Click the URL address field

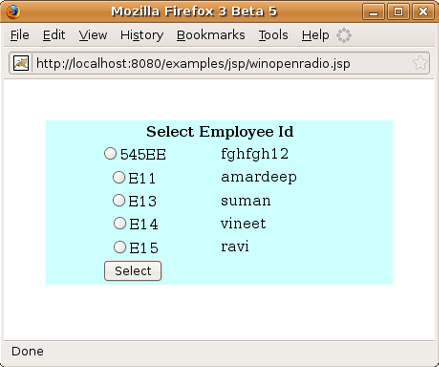tap(220, 63)
